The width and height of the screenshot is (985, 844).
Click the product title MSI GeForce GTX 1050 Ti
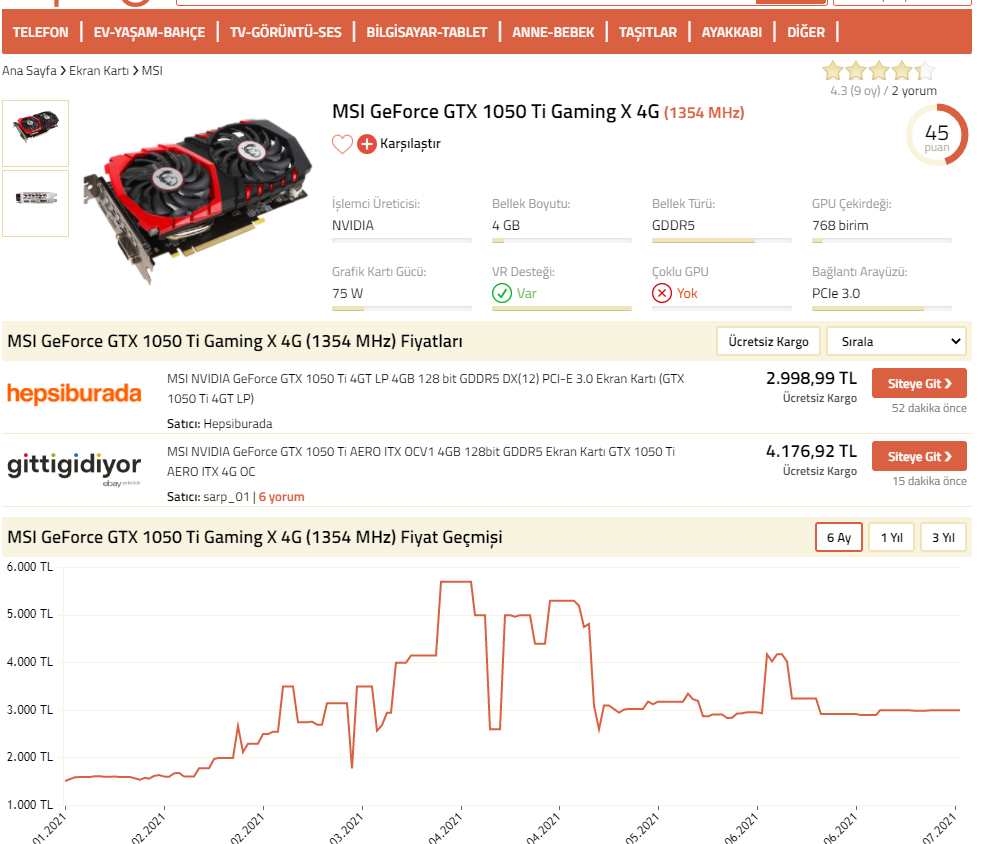[496, 112]
